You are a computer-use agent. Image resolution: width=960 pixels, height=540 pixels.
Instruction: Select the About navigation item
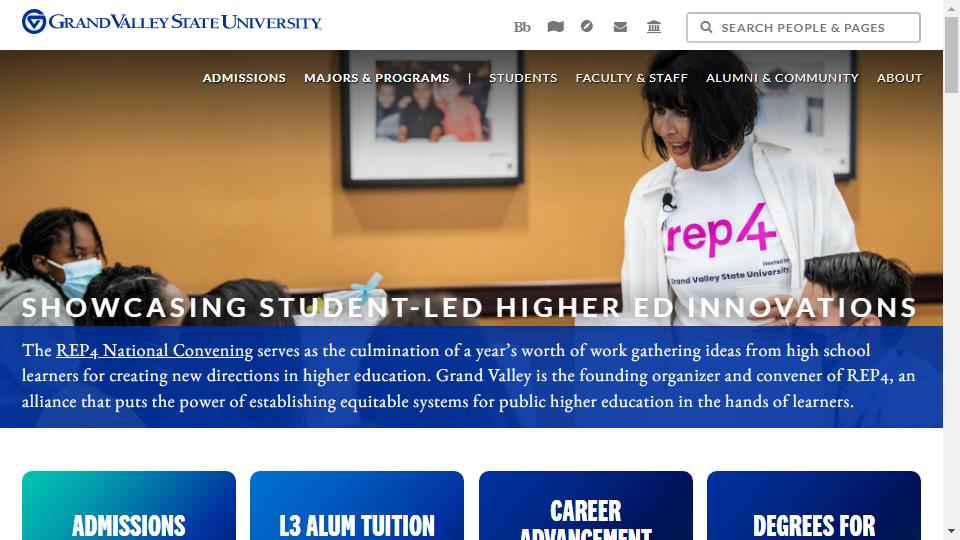(899, 78)
